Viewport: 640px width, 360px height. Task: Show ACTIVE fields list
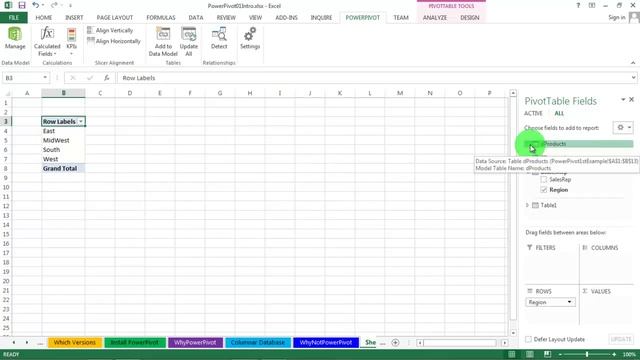(533, 113)
